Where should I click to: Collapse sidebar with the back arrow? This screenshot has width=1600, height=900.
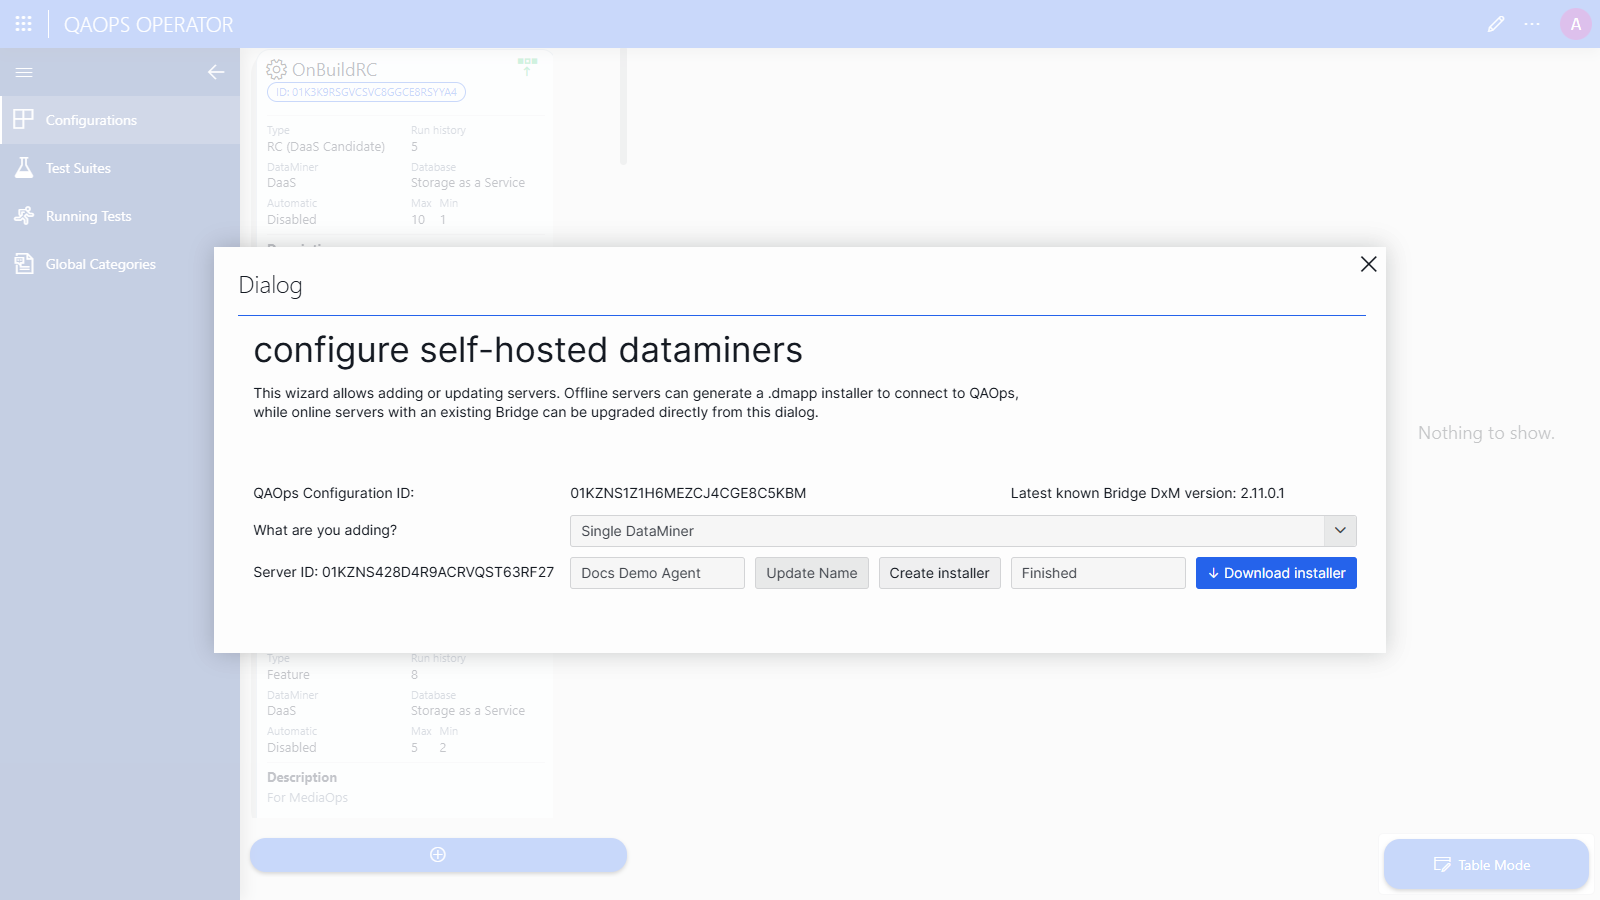(x=216, y=72)
